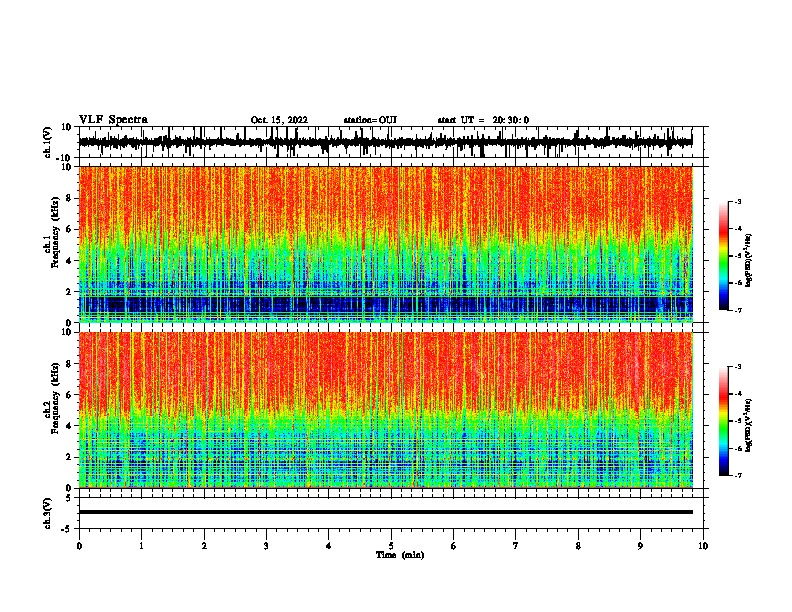Viewport: 792px width, 612px height.
Task: Click the 'ch.1(V)' waveform axis label
Action: point(48,142)
